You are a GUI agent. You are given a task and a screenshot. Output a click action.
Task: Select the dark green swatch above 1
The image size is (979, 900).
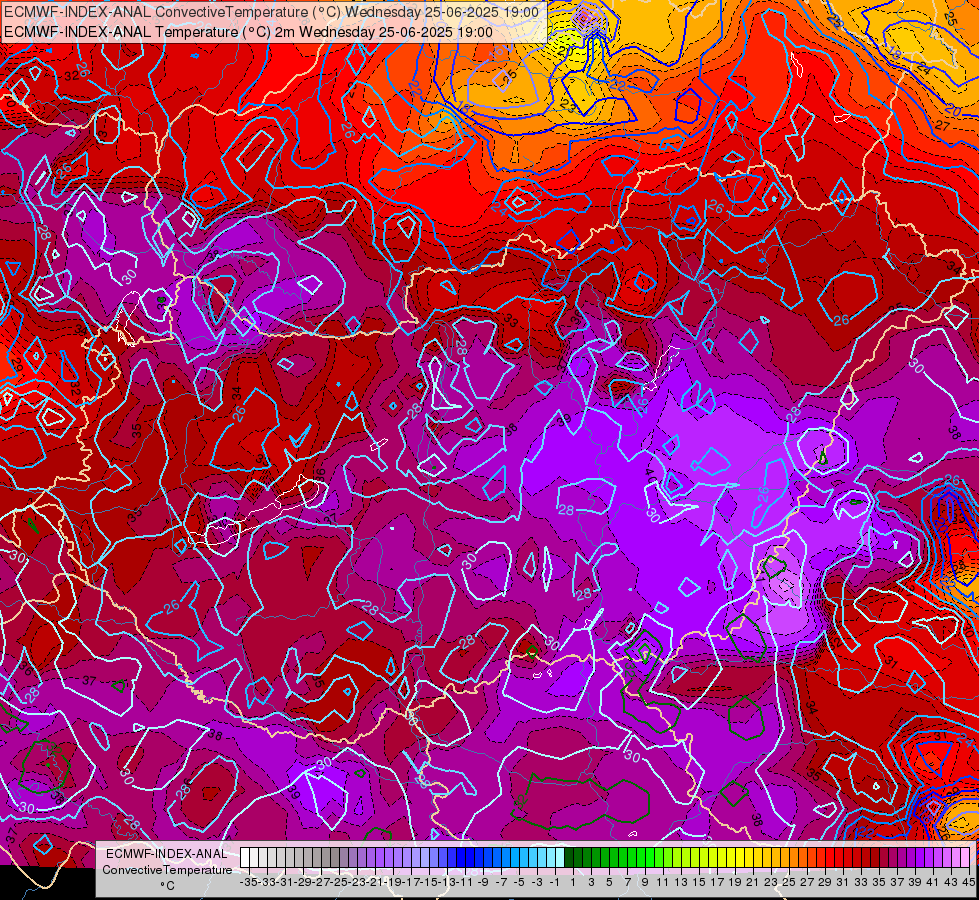pyautogui.click(x=569, y=857)
